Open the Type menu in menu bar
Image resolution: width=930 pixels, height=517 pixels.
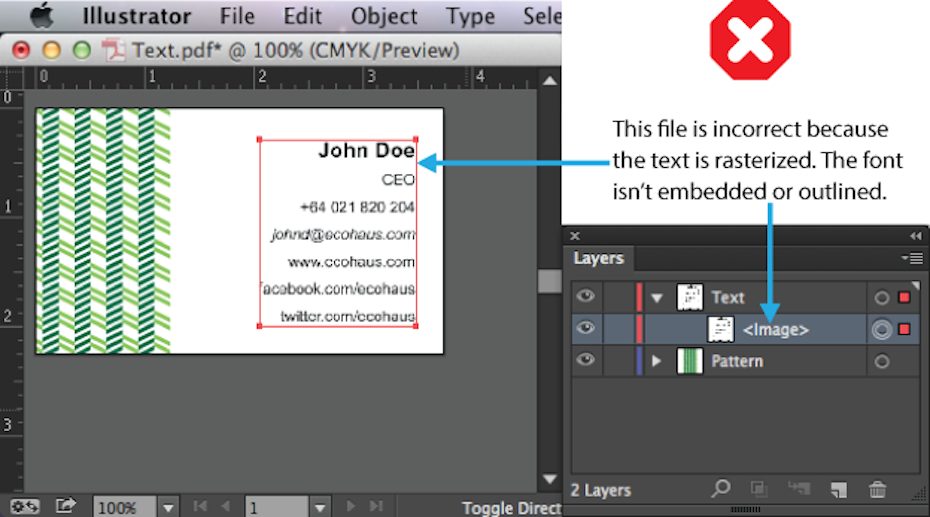(x=470, y=17)
